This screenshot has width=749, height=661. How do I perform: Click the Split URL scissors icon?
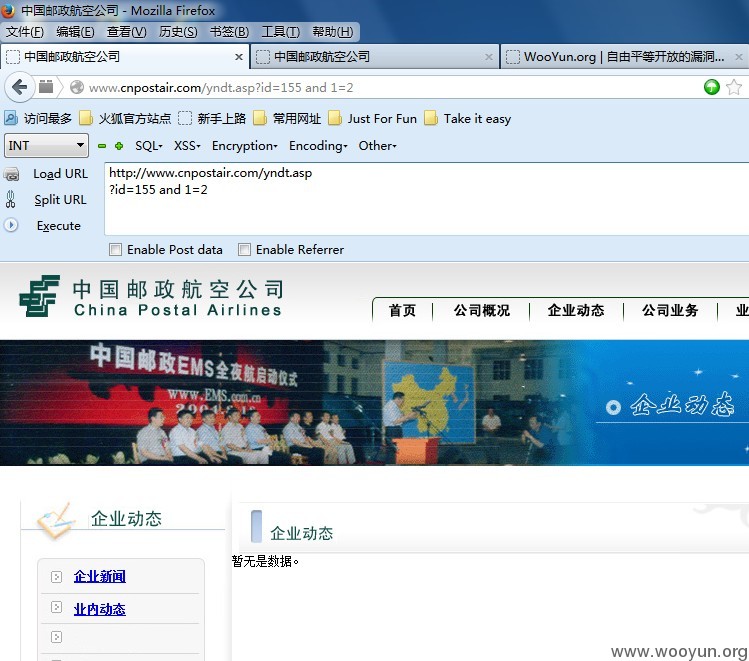point(11,199)
